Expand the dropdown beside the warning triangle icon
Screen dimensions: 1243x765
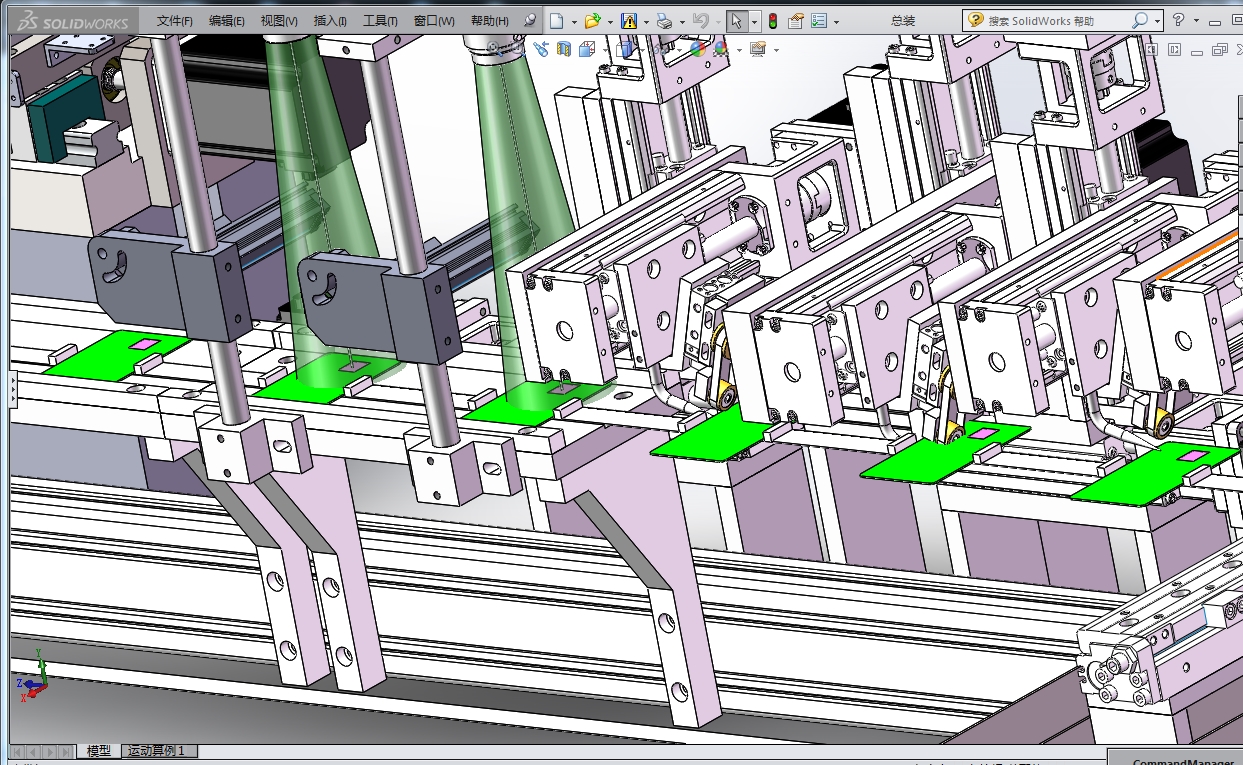pos(646,22)
